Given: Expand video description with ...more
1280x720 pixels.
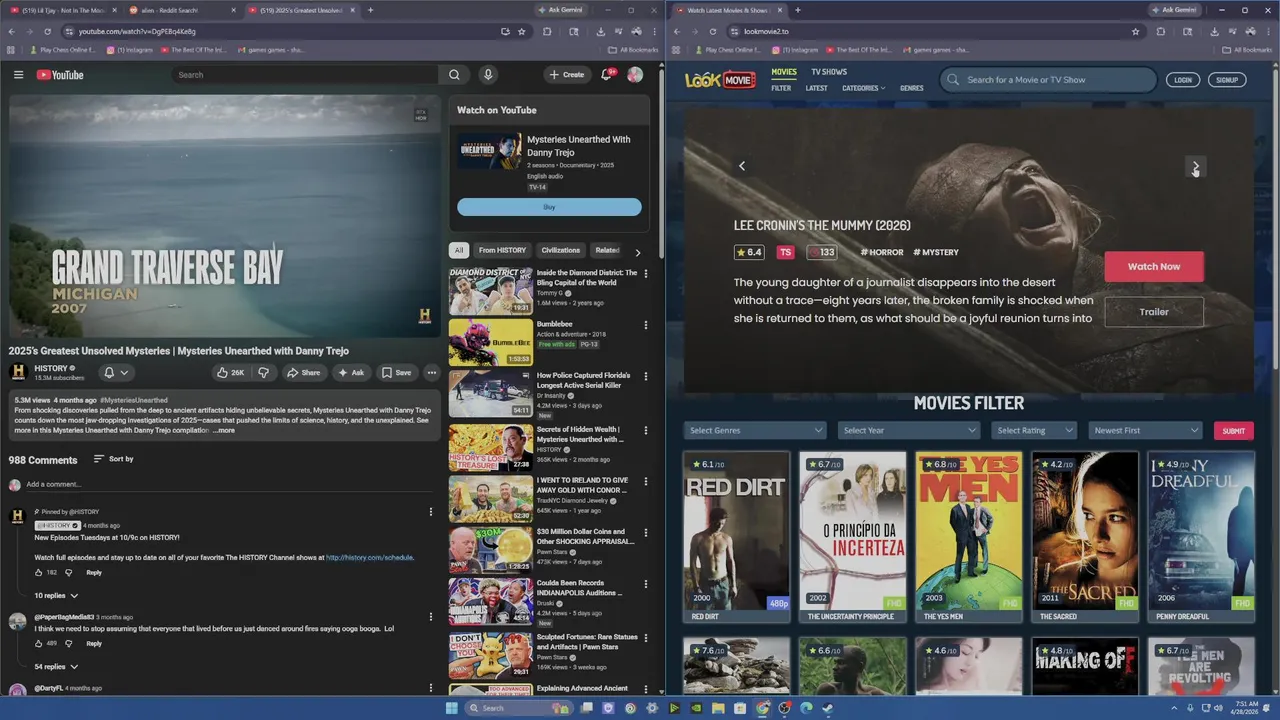Looking at the screenshot, I should click(x=224, y=431).
